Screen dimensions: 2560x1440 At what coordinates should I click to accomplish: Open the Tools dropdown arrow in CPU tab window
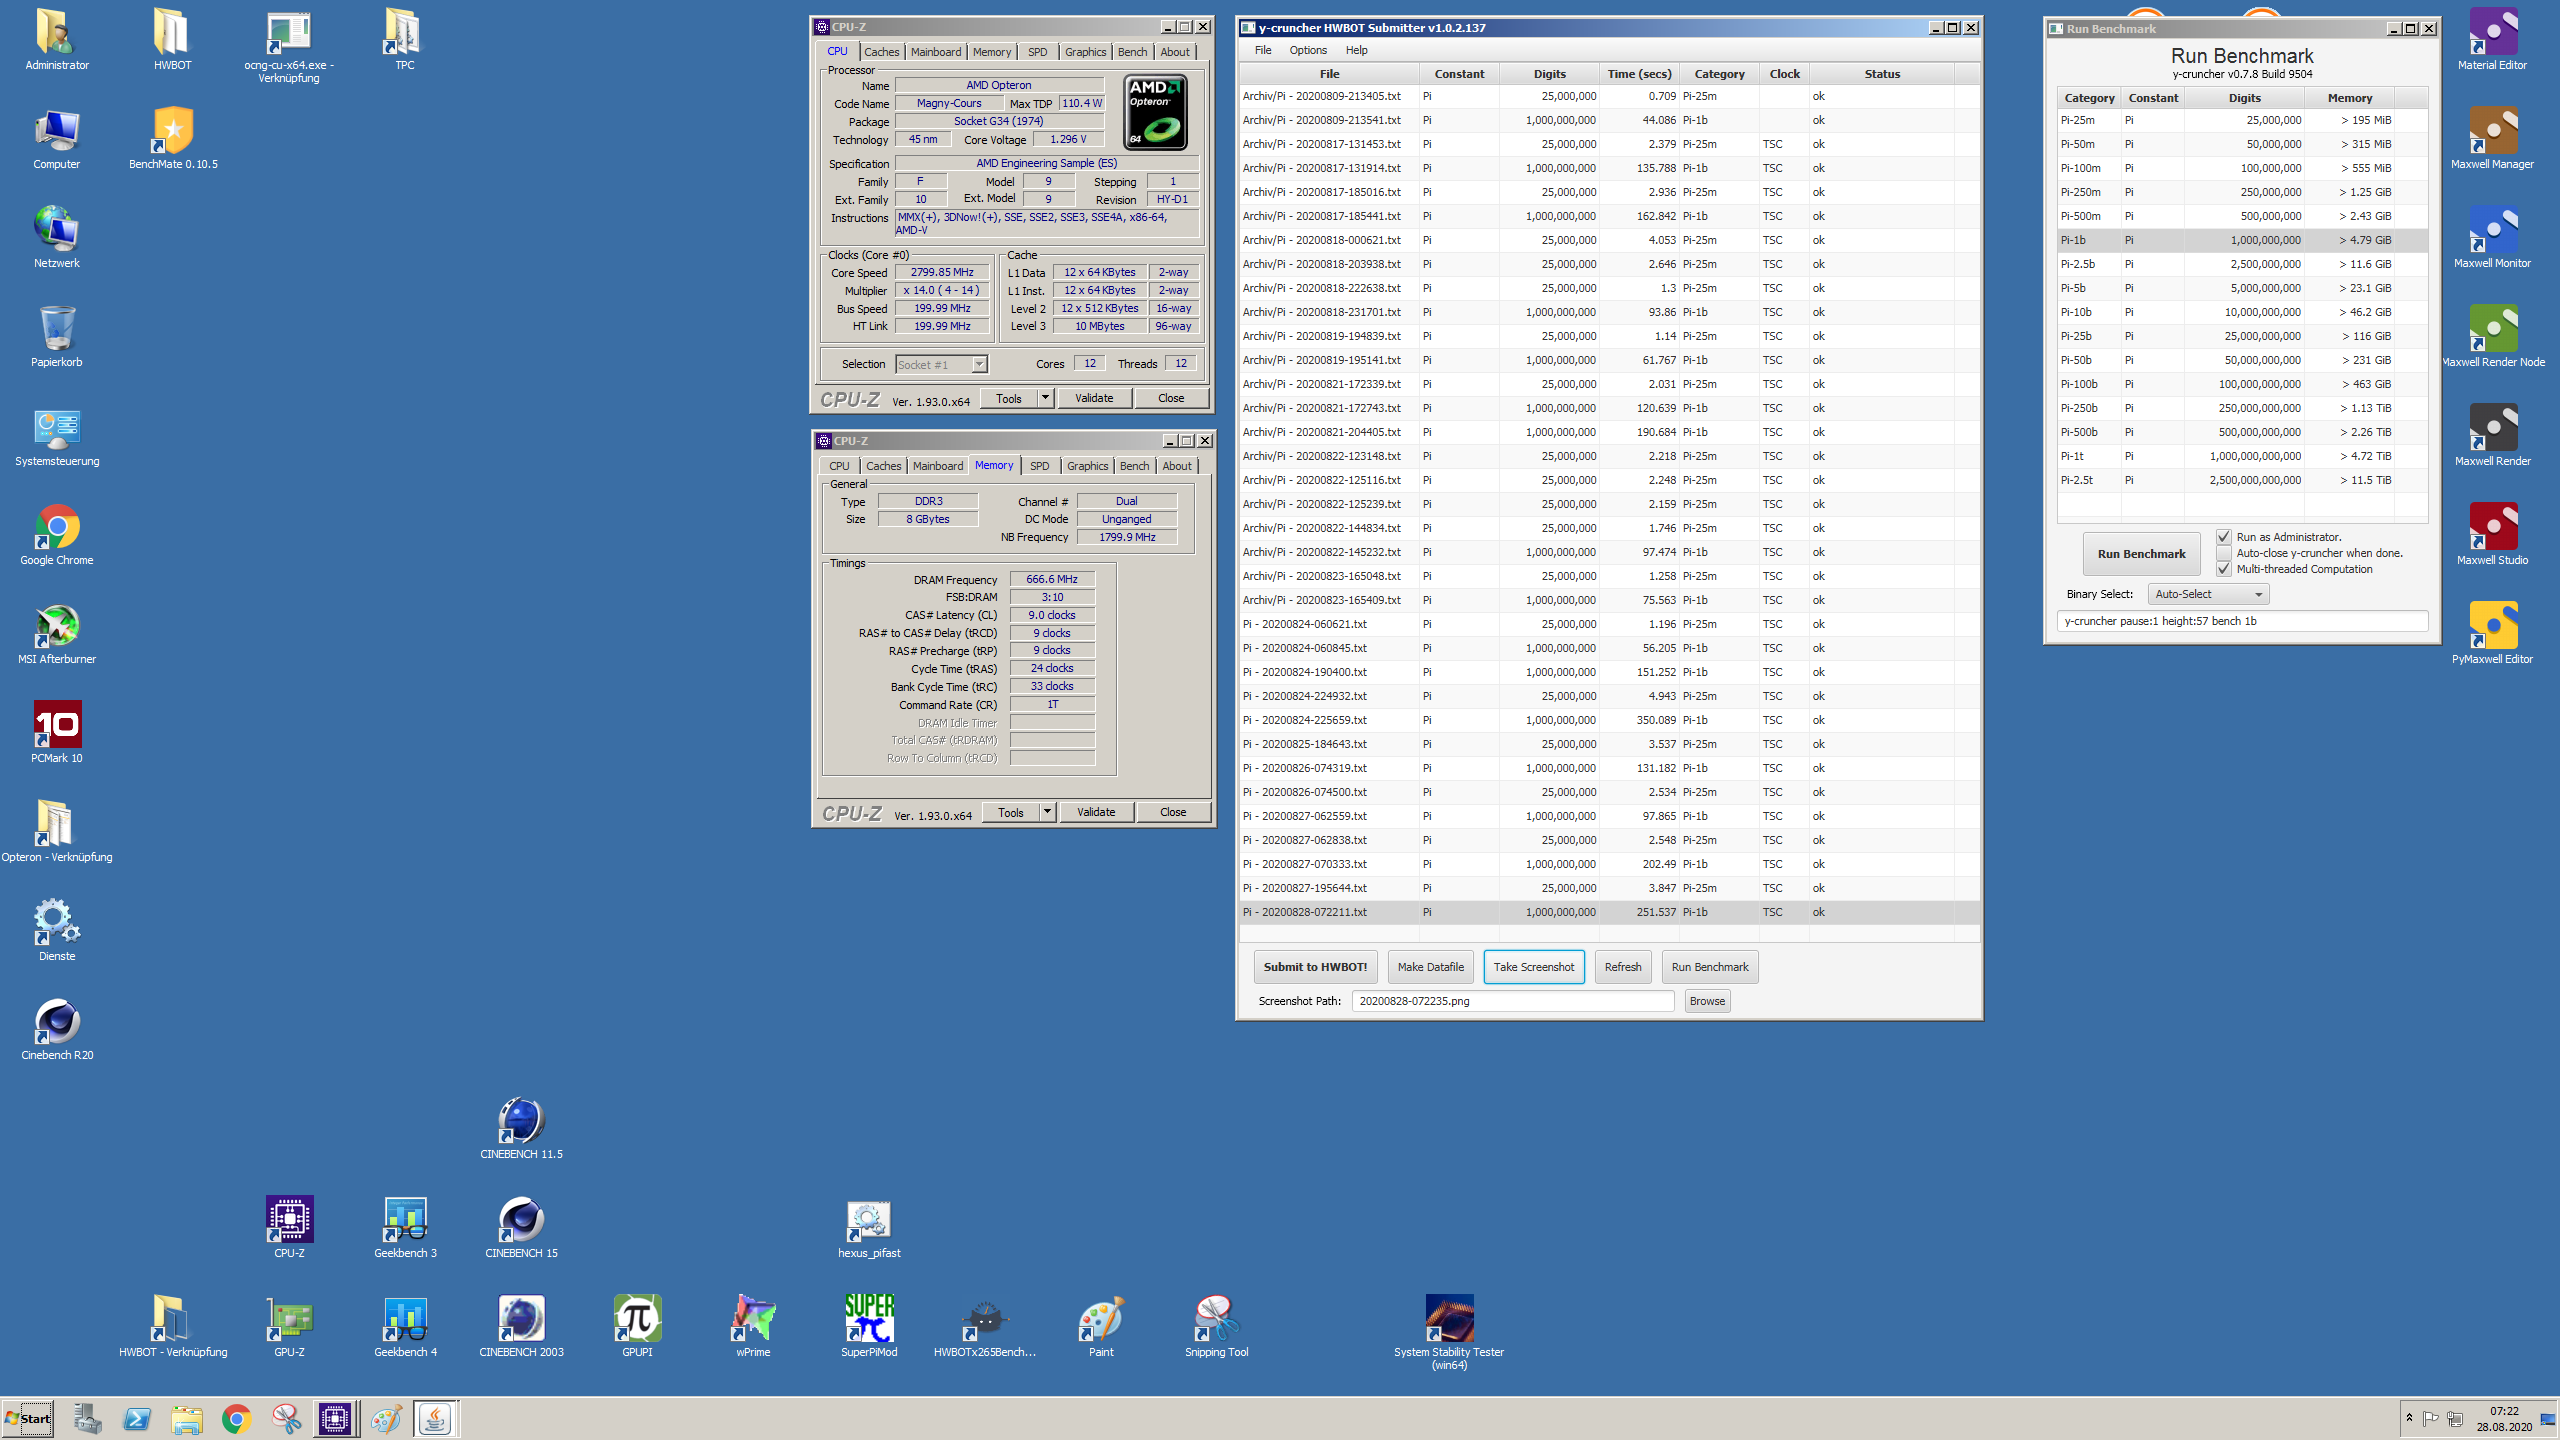coord(1045,398)
